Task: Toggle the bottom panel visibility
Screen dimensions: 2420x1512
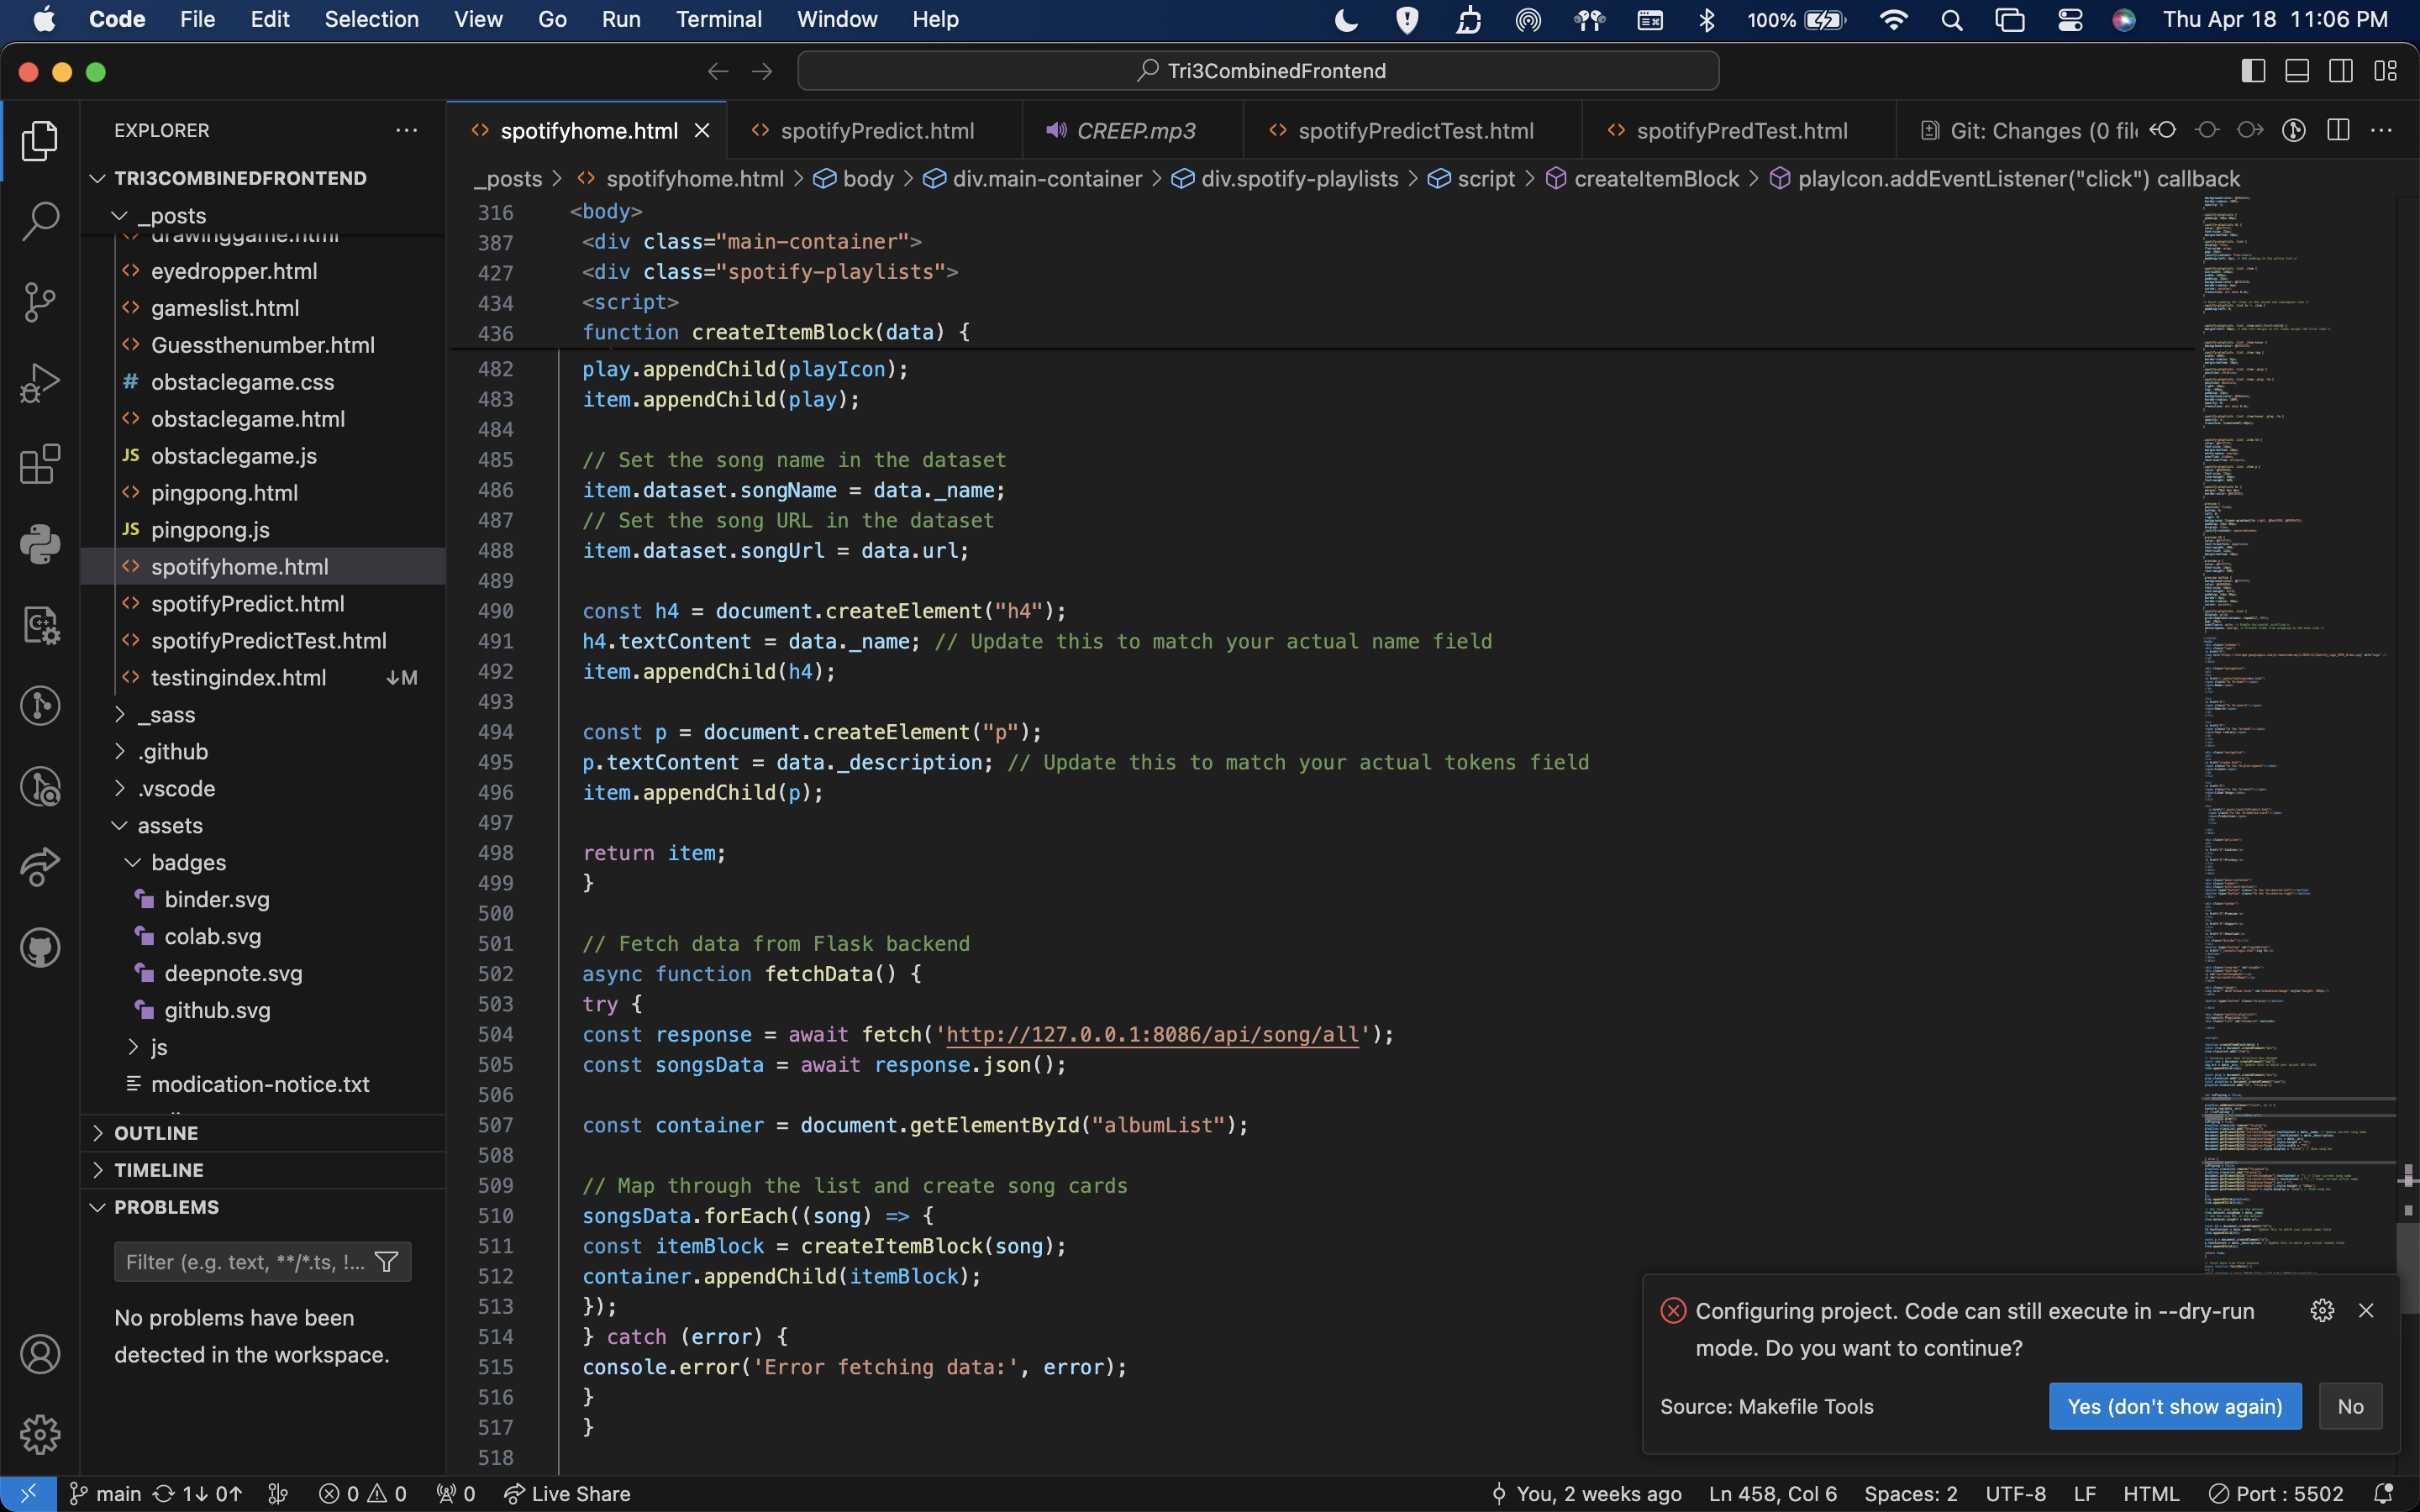Action: (2297, 71)
